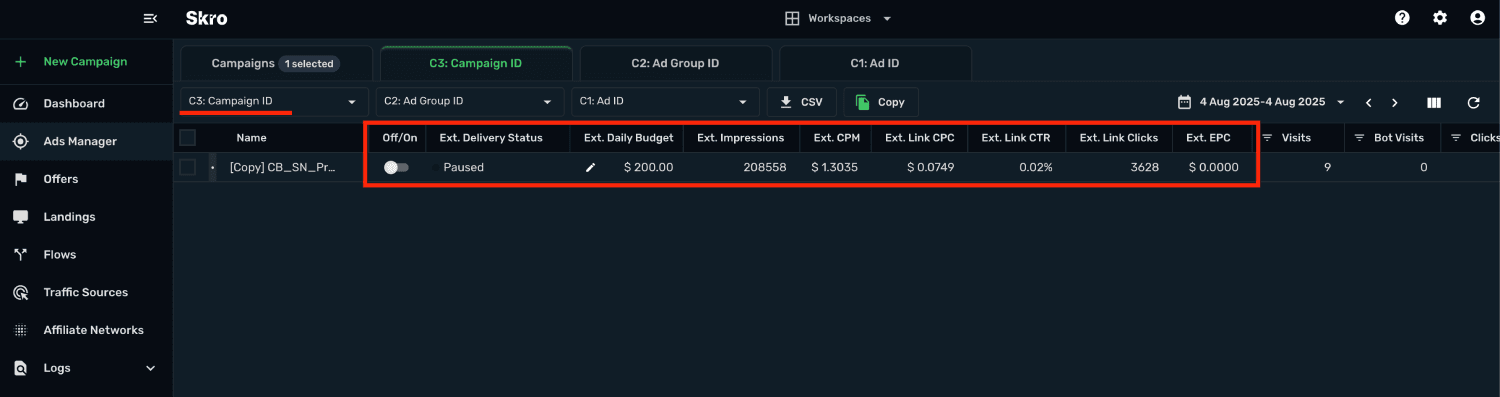
Task: Sort by the Ext. EPC column
Action: 1208,138
